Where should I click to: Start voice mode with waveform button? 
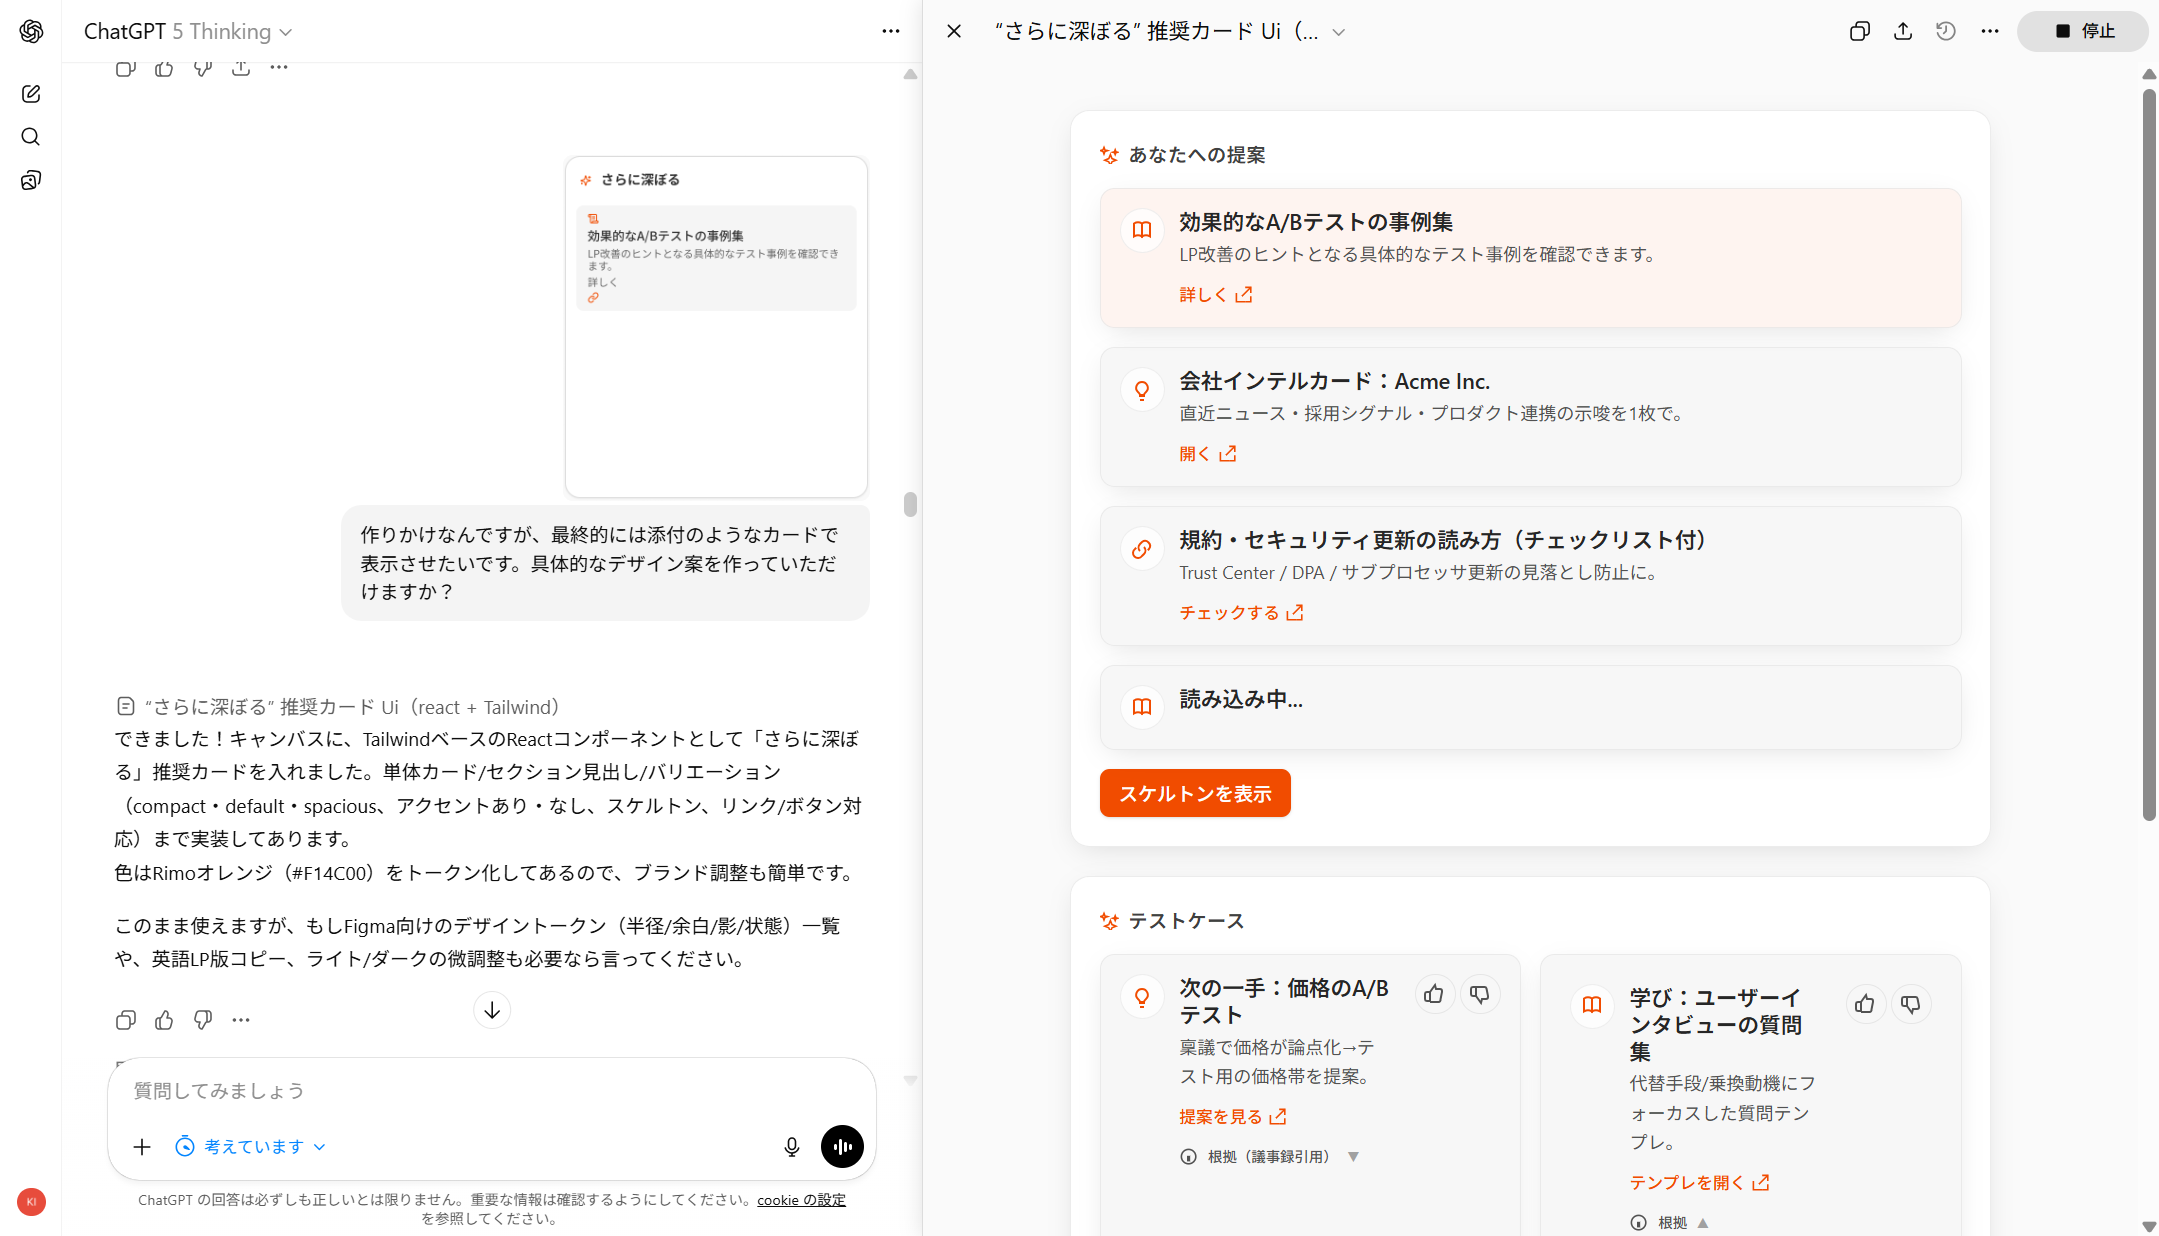842,1147
